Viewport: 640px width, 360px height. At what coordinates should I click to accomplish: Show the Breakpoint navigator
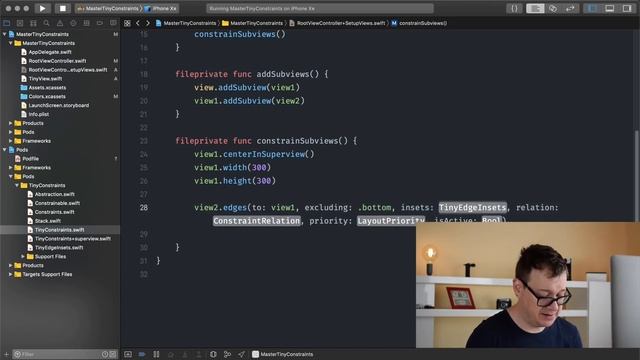click(x=100, y=23)
